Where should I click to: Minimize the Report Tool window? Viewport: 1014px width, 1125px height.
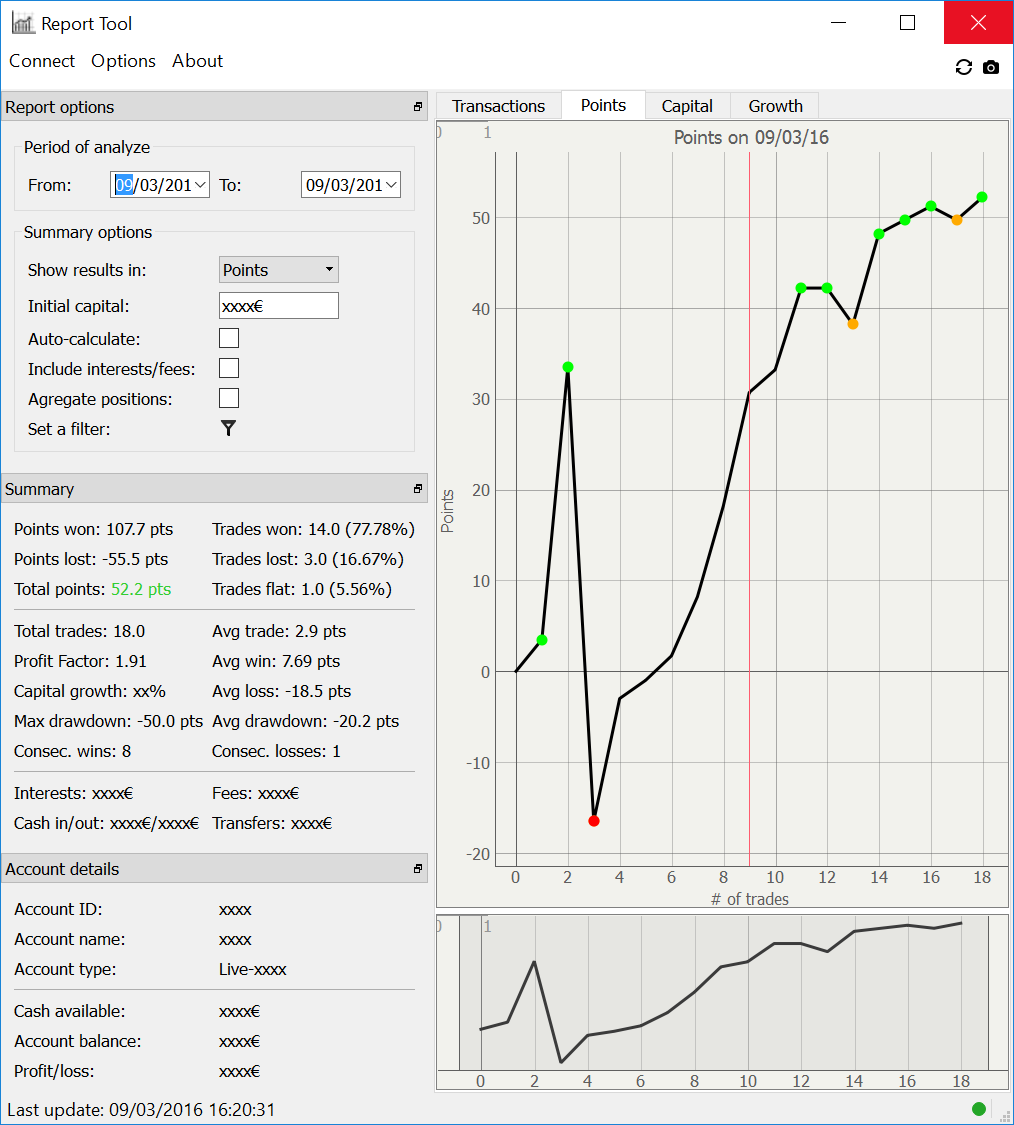[x=838, y=23]
